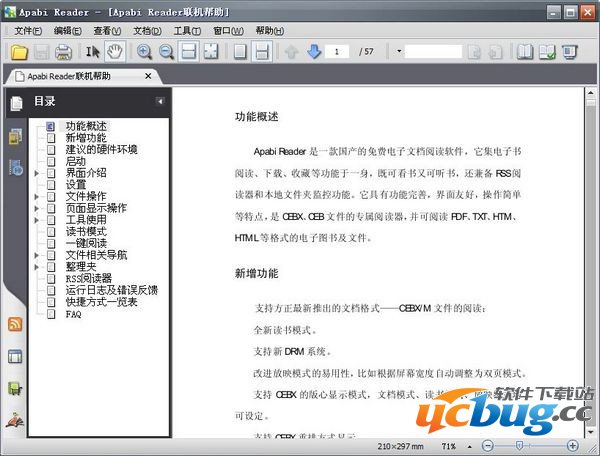The width and height of the screenshot is (600, 456).
Task: Collapse the 目录 panel using arrow
Action: (160, 101)
